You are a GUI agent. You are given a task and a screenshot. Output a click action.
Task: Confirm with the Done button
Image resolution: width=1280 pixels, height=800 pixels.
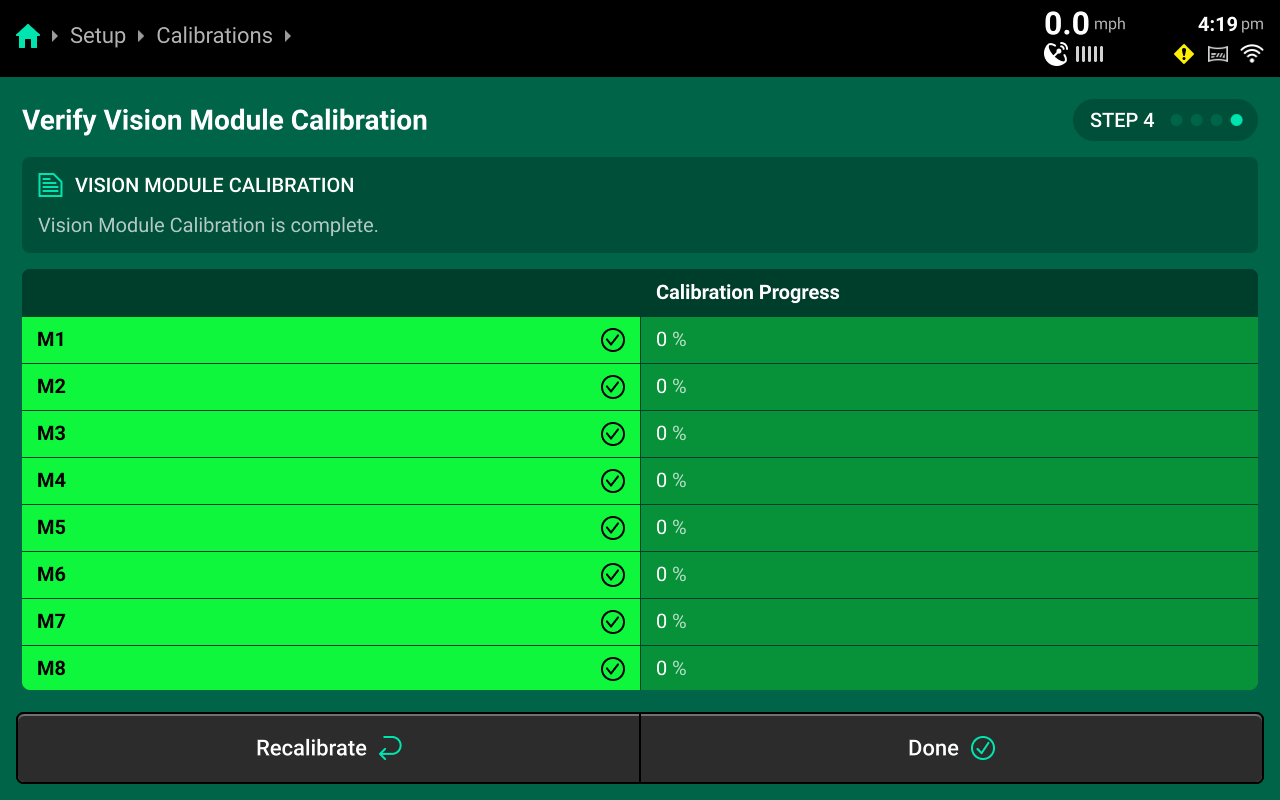pos(951,748)
